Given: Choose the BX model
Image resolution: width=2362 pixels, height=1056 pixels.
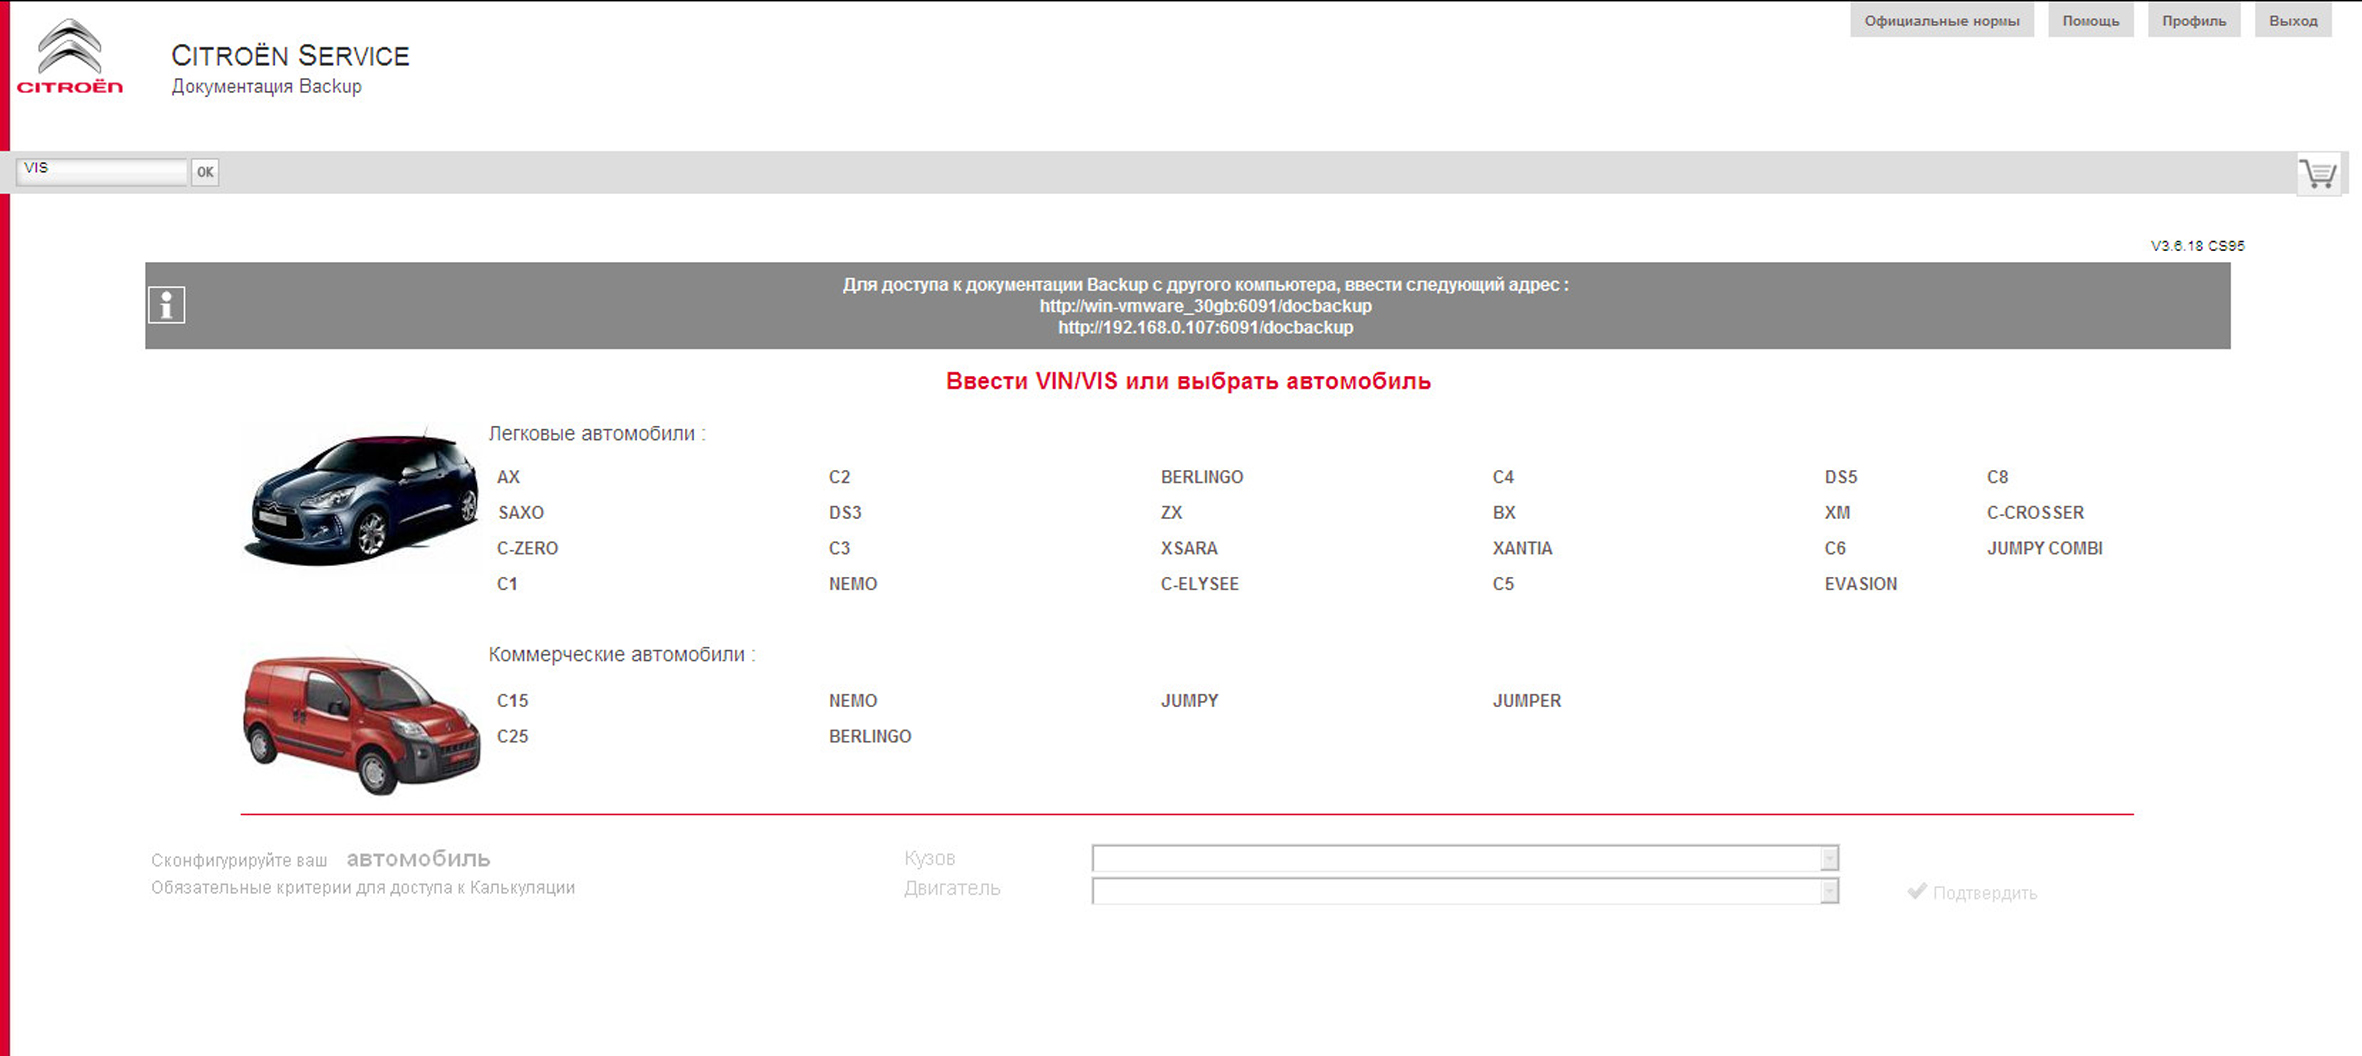Looking at the screenshot, I should click(x=1504, y=513).
